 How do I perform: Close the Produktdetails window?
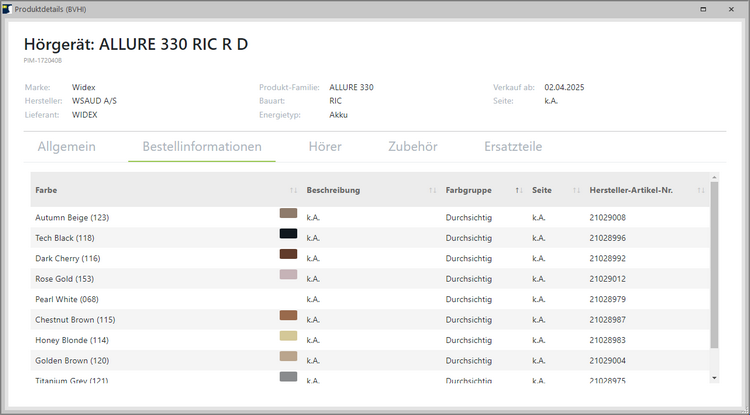pos(731,9)
